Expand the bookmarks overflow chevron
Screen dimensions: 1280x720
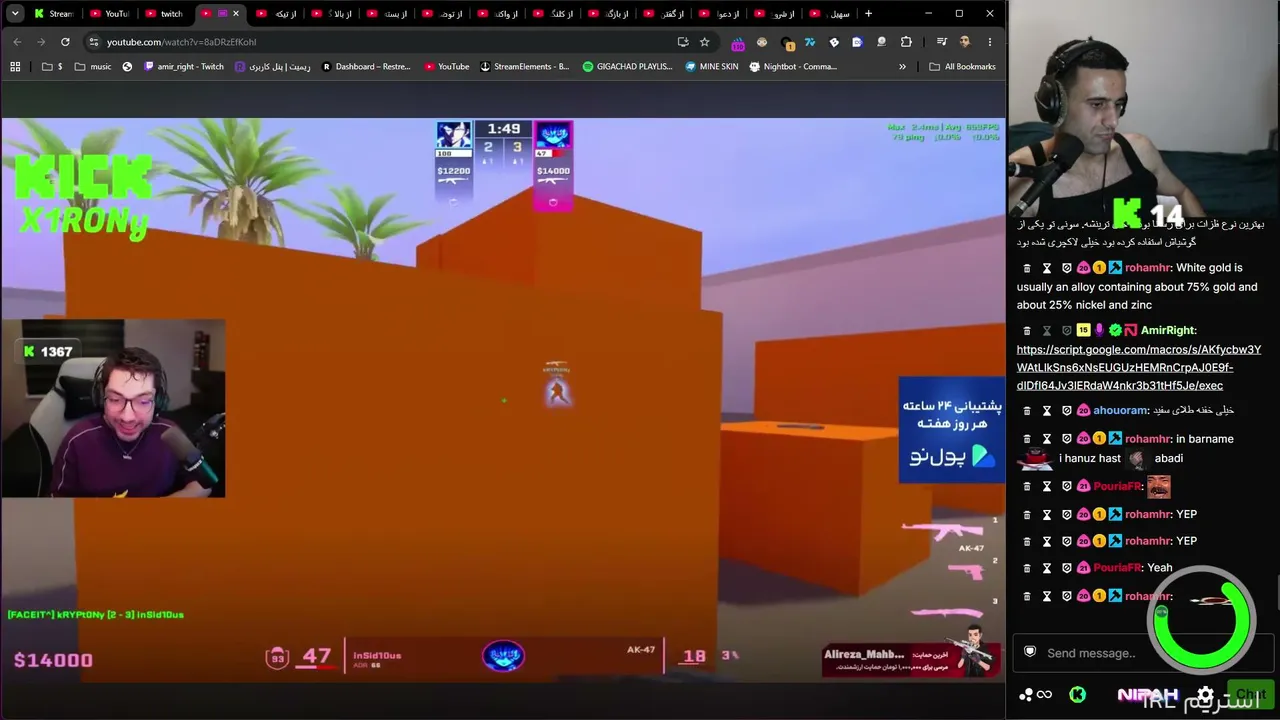pos(902,67)
